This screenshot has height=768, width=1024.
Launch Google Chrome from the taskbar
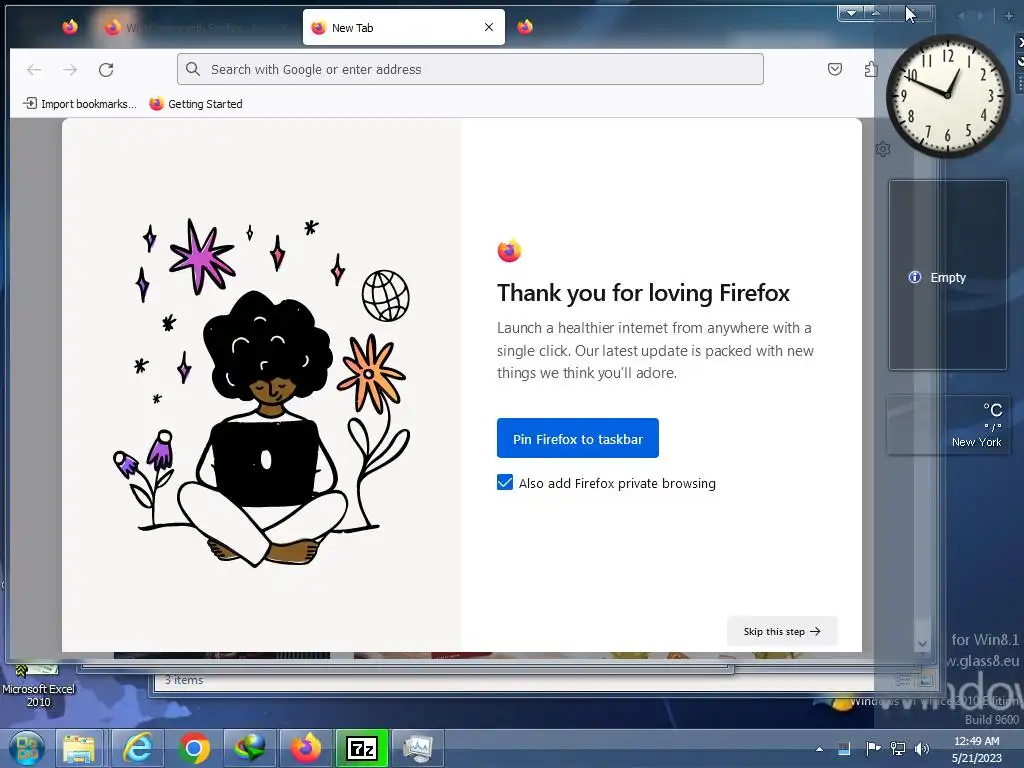tap(194, 748)
